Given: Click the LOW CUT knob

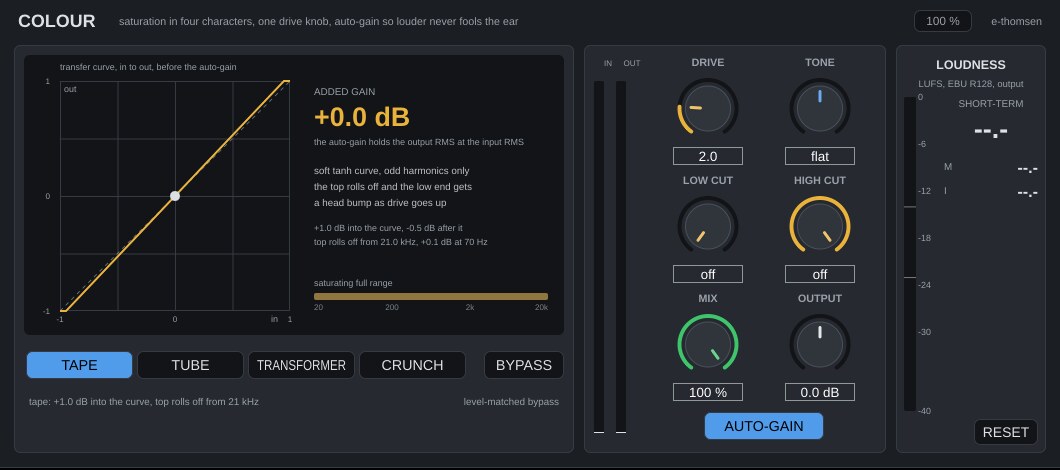Looking at the screenshot, I should [708, 227].
